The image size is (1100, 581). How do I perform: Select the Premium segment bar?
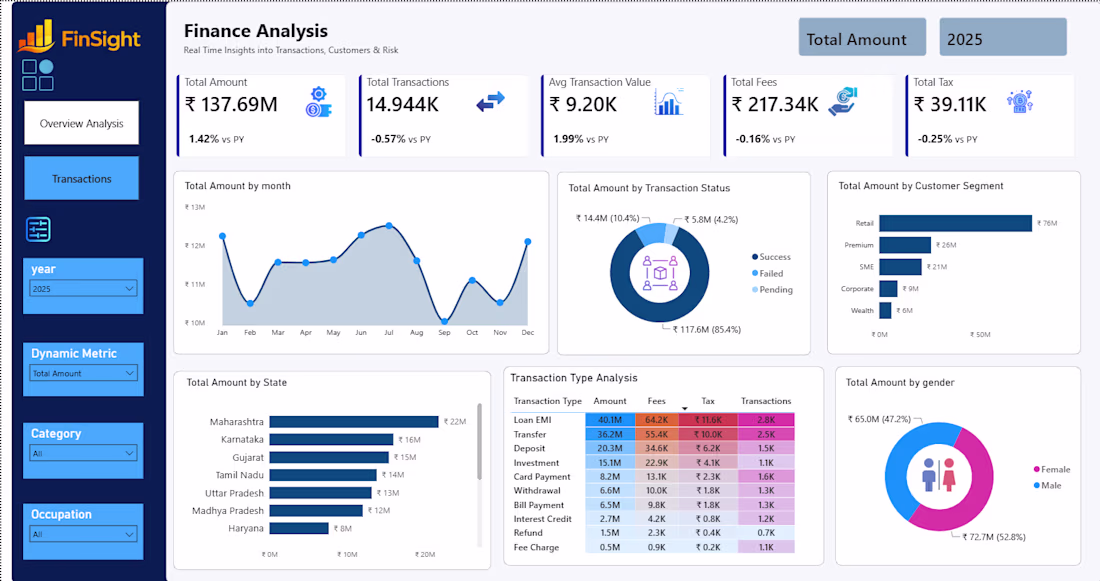pyautogui.click(x=905, y=245)
